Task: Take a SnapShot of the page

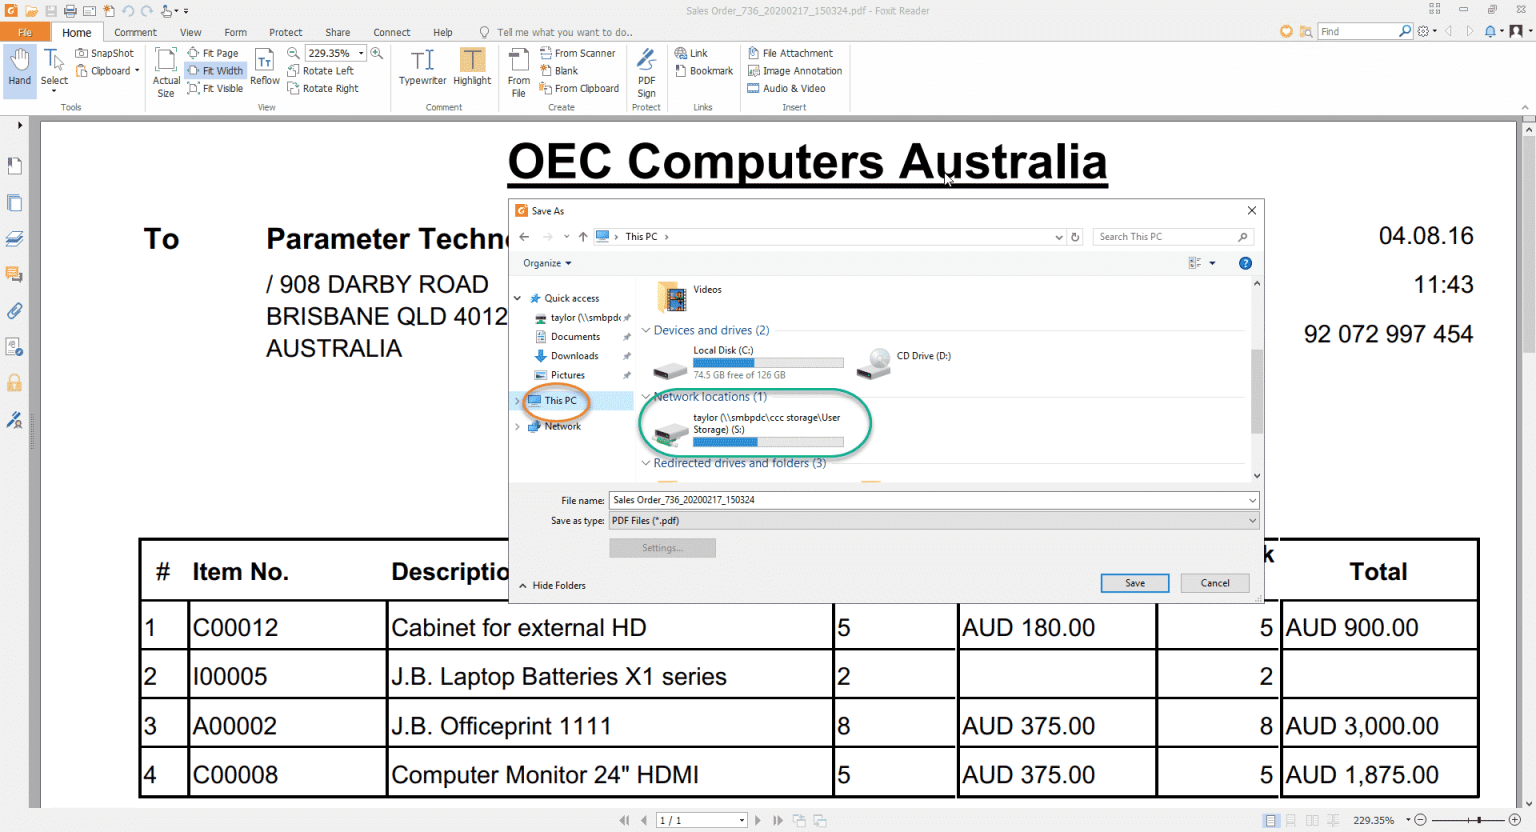Action: click(105, 53)
